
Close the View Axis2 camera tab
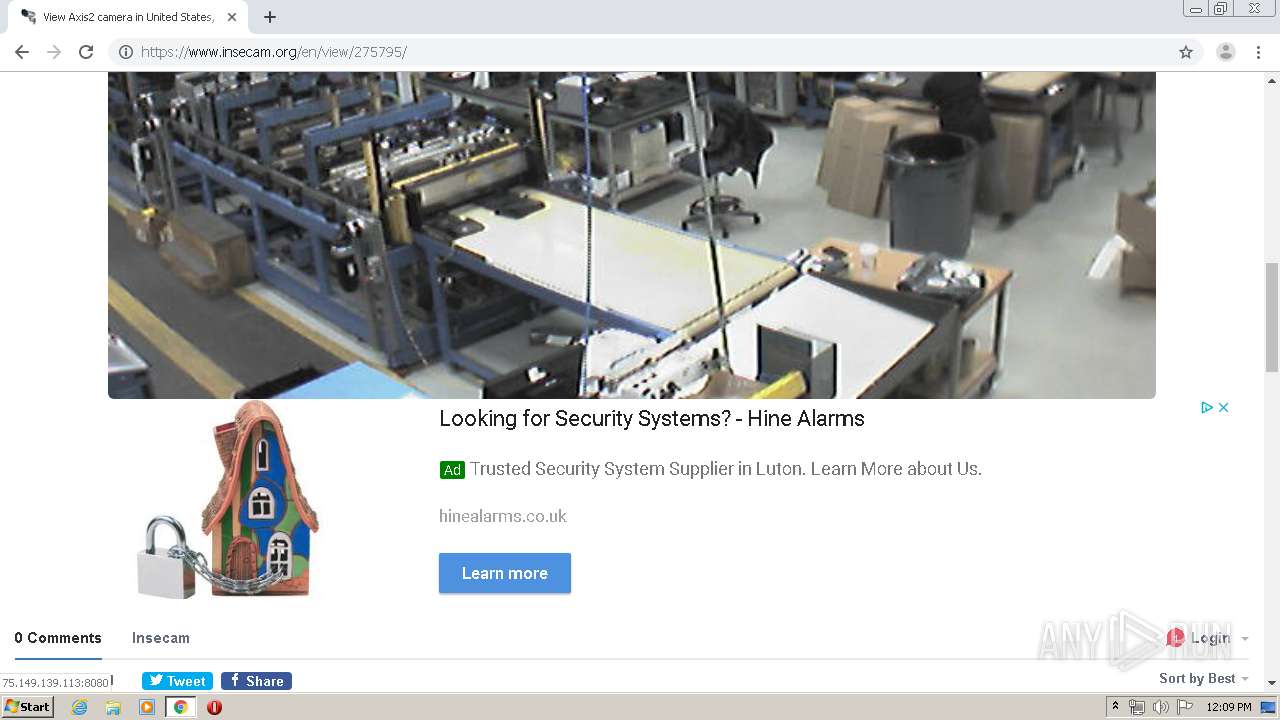(232, 17)
